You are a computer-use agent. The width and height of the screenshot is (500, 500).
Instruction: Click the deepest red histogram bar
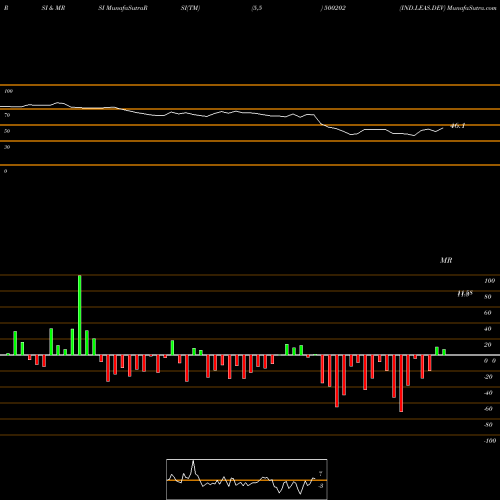tap(401, 383)
